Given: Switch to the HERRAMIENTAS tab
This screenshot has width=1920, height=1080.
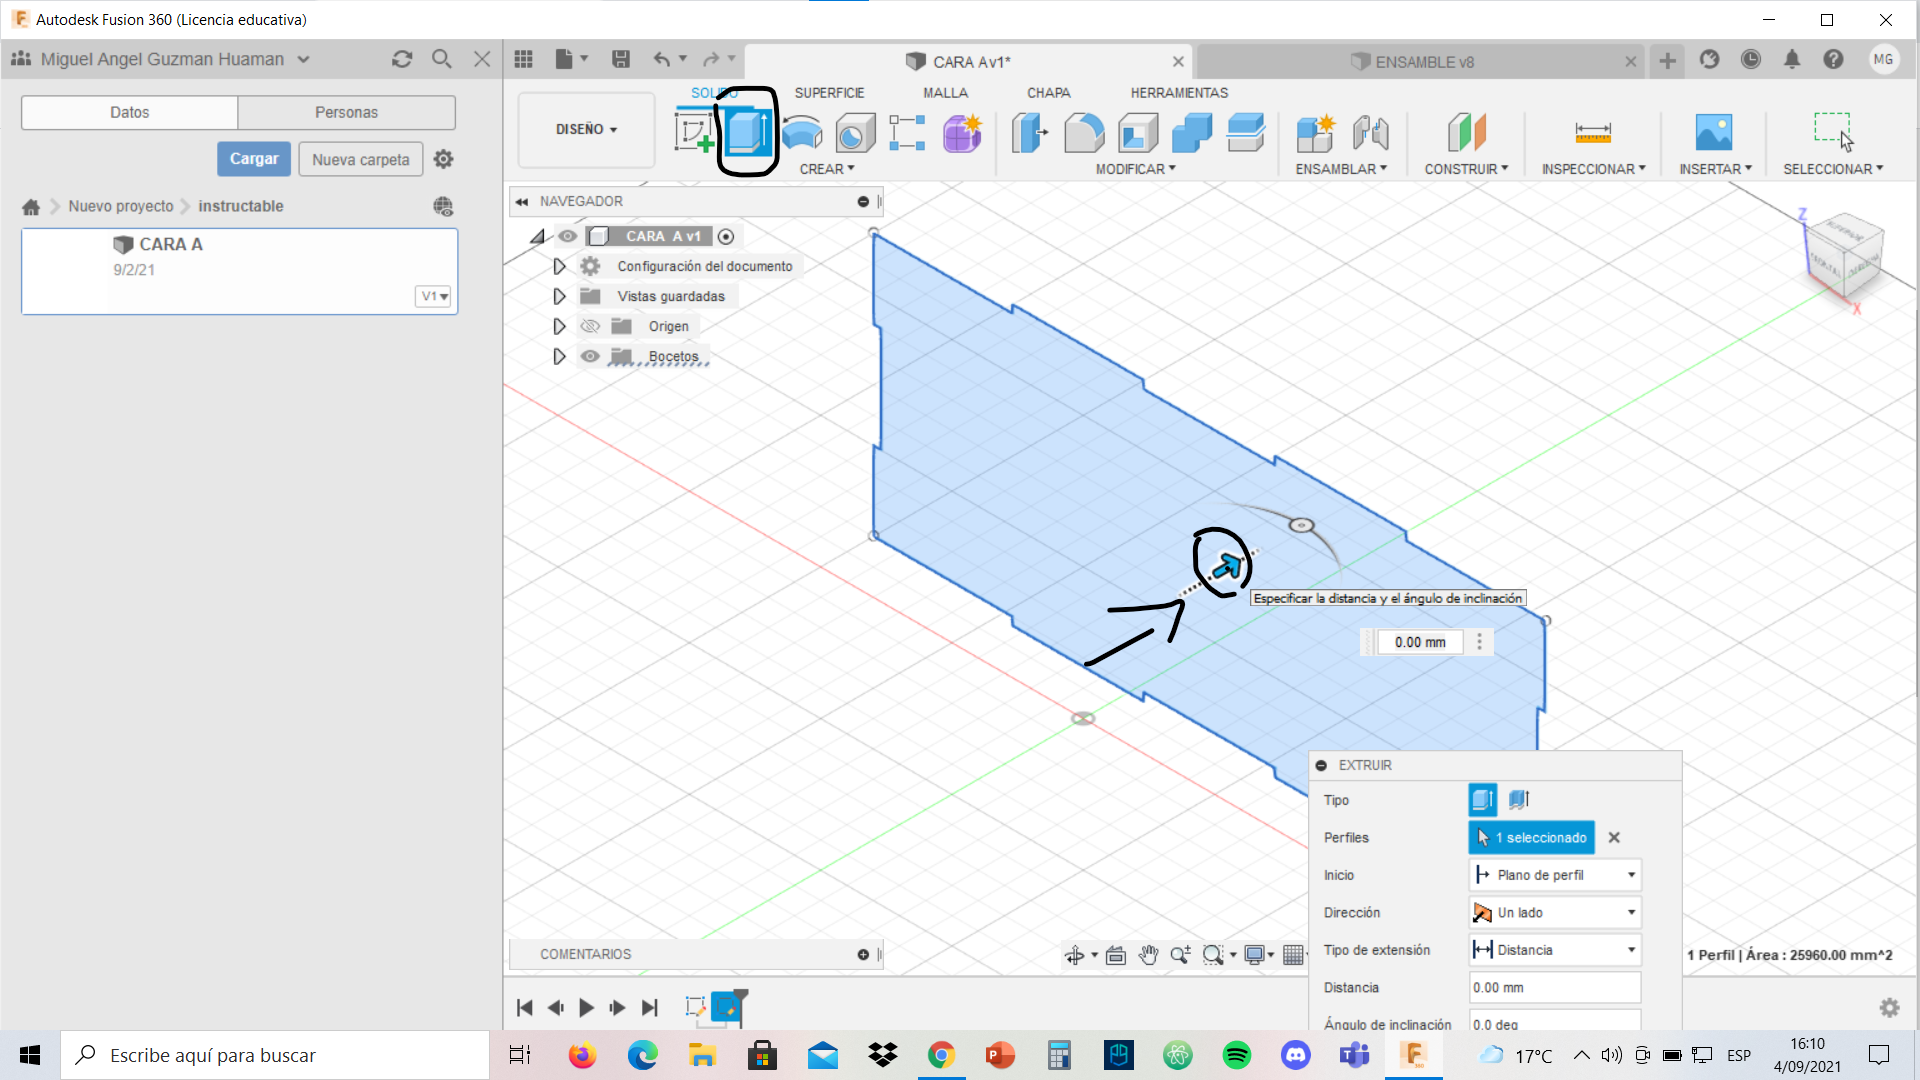Looking at the screenshot, I should click(1179, 92).
